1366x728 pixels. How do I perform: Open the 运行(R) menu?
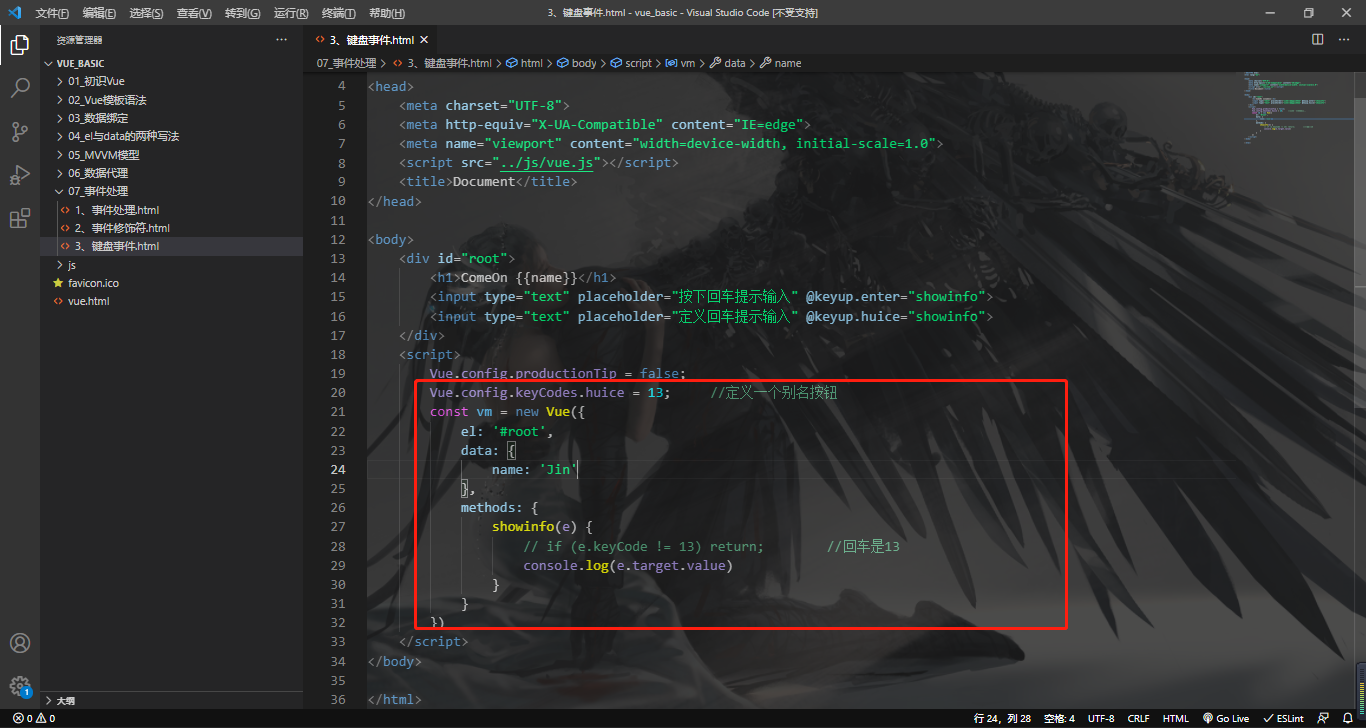tap(290, 13)
